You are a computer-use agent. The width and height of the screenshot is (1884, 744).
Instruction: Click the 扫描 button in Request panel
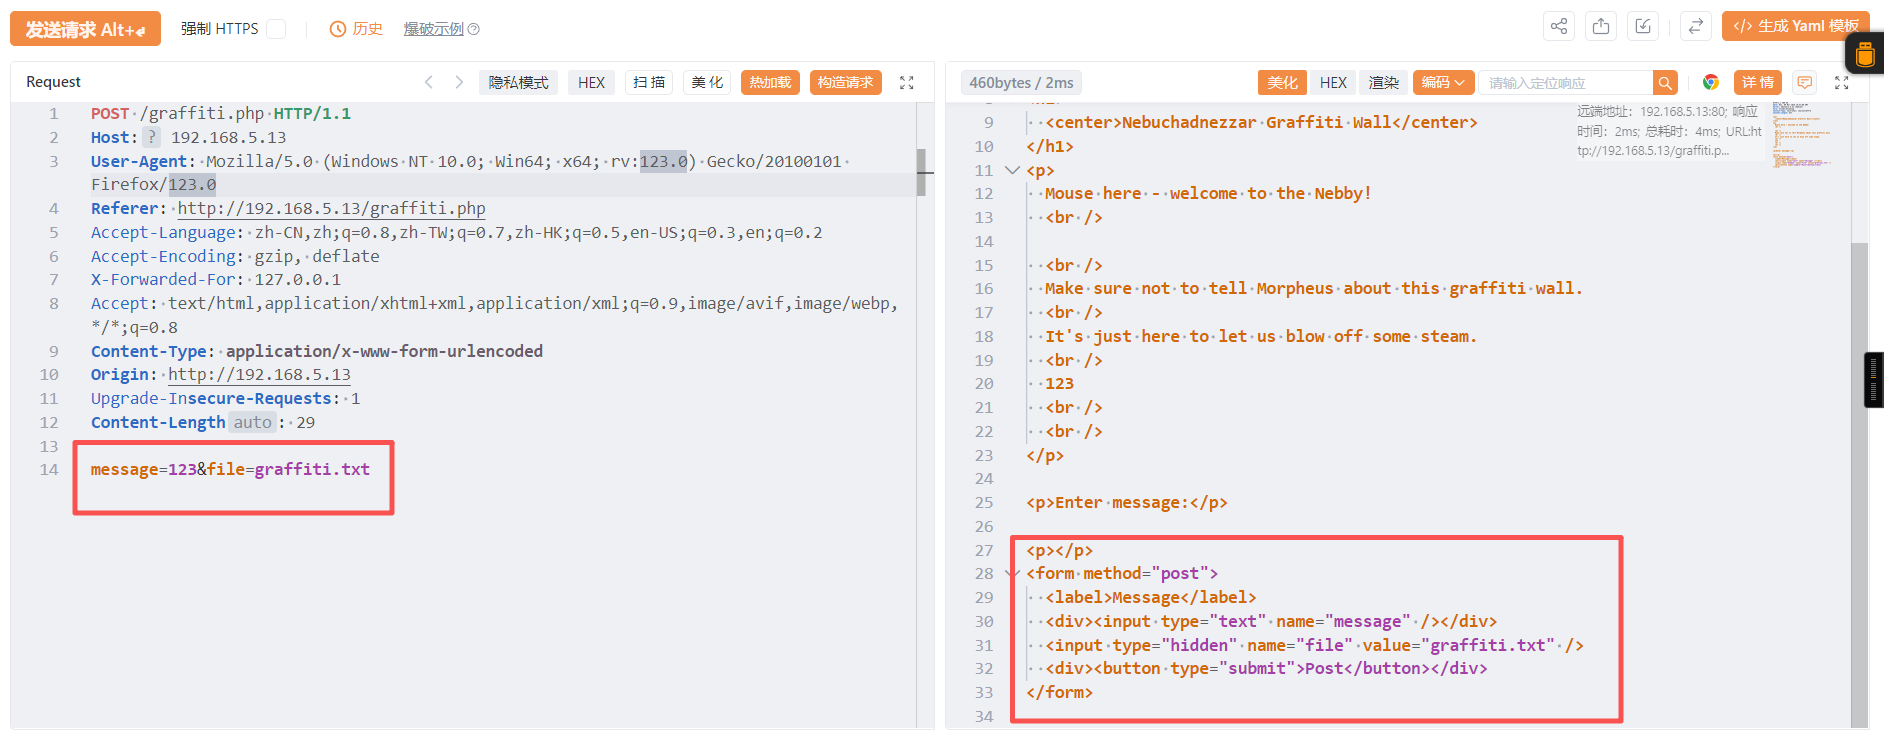[649, 83]
